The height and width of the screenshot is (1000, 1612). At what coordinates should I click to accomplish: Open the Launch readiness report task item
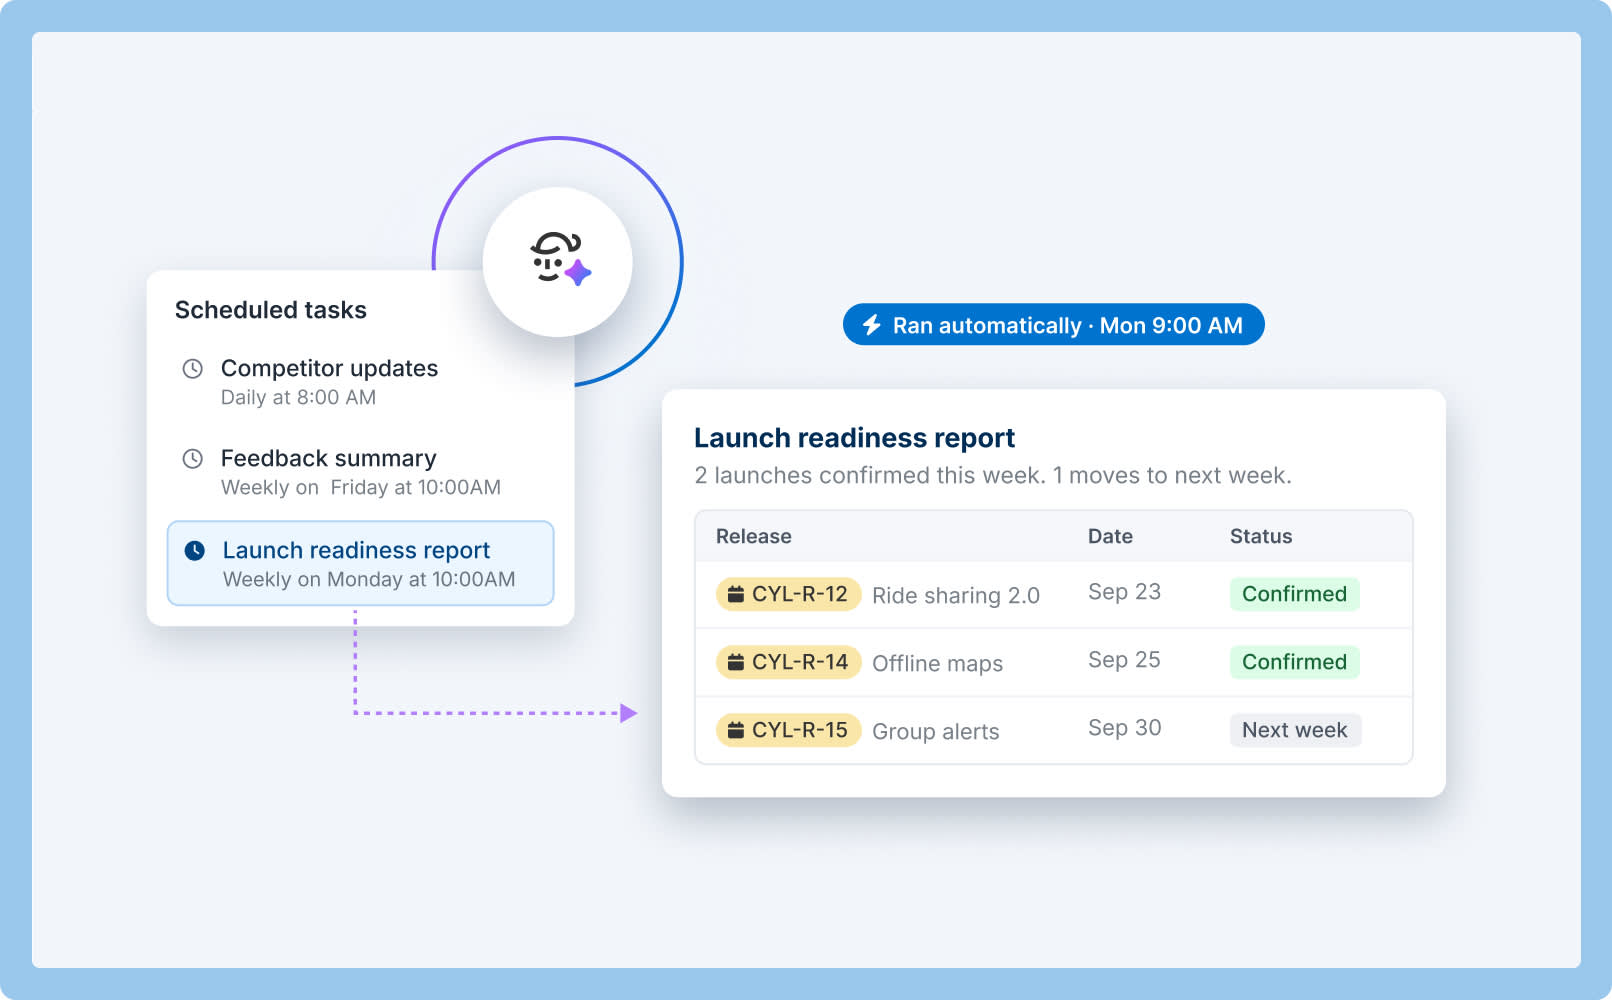360,563
